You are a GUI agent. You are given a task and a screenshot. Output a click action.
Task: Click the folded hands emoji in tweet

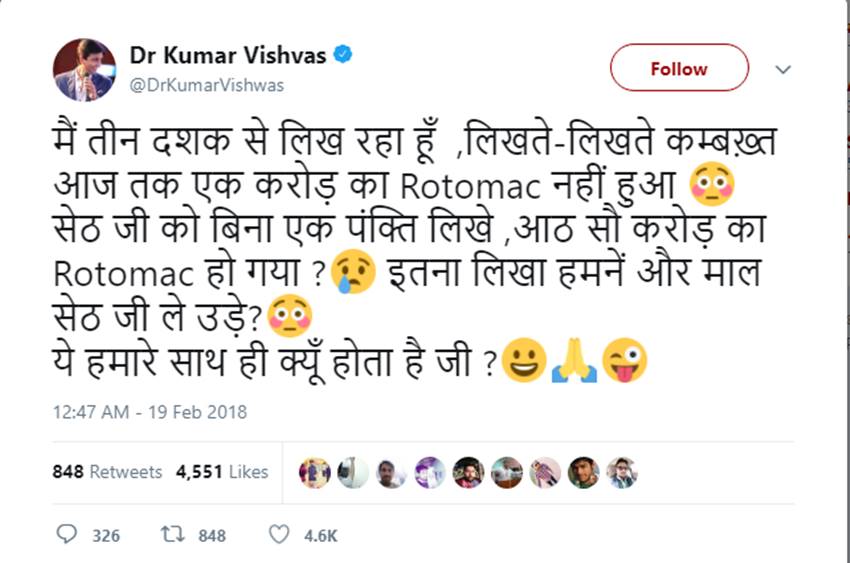pyautogui.click(x=574, y=362)
